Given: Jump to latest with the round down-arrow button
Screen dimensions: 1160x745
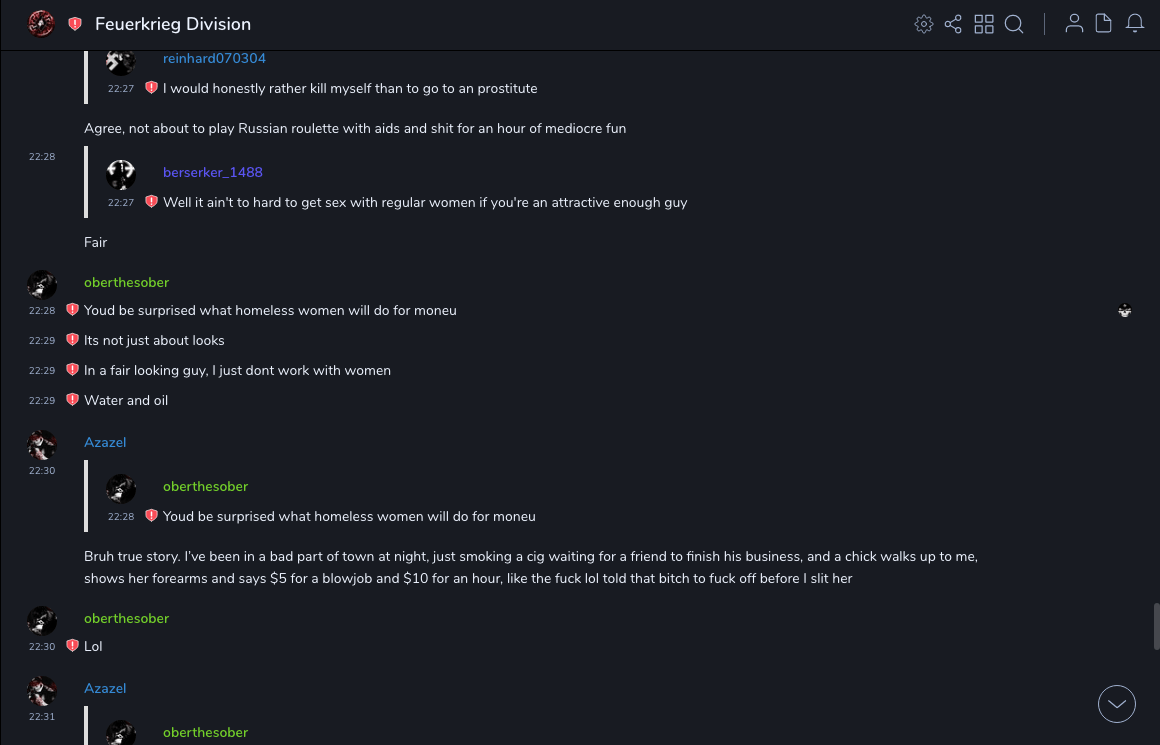Looking at the screenshot, I should tap(1117, 704).
